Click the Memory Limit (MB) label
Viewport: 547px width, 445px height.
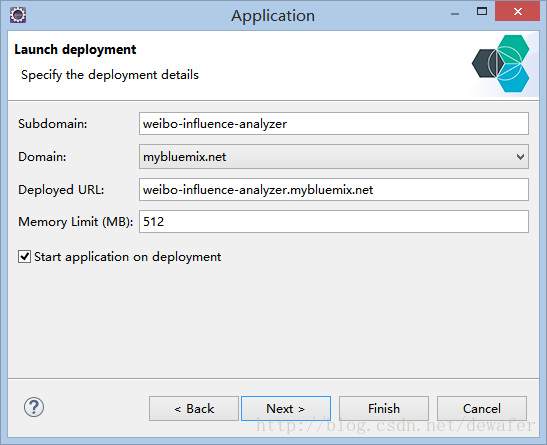click(x=76, y=222)
